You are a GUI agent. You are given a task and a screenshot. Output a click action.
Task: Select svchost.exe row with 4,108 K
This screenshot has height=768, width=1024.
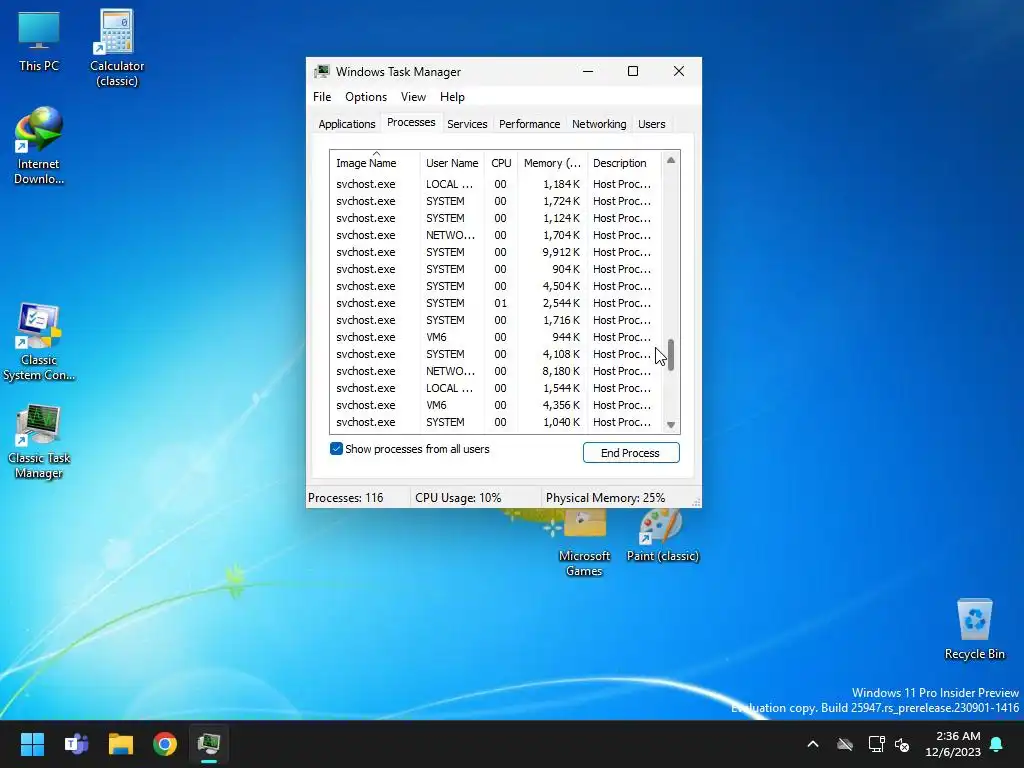(494, 354)
